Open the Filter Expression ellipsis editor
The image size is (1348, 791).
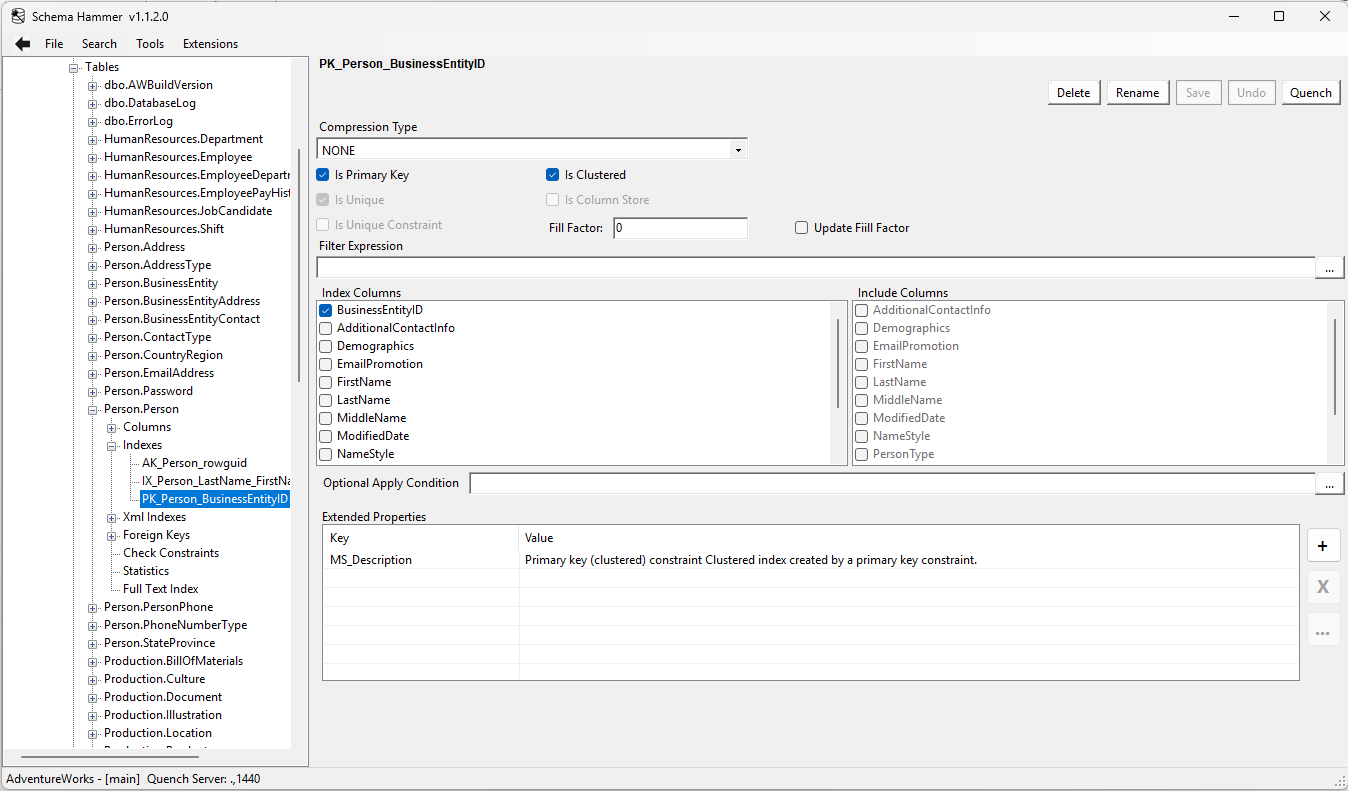[1329, 267]
